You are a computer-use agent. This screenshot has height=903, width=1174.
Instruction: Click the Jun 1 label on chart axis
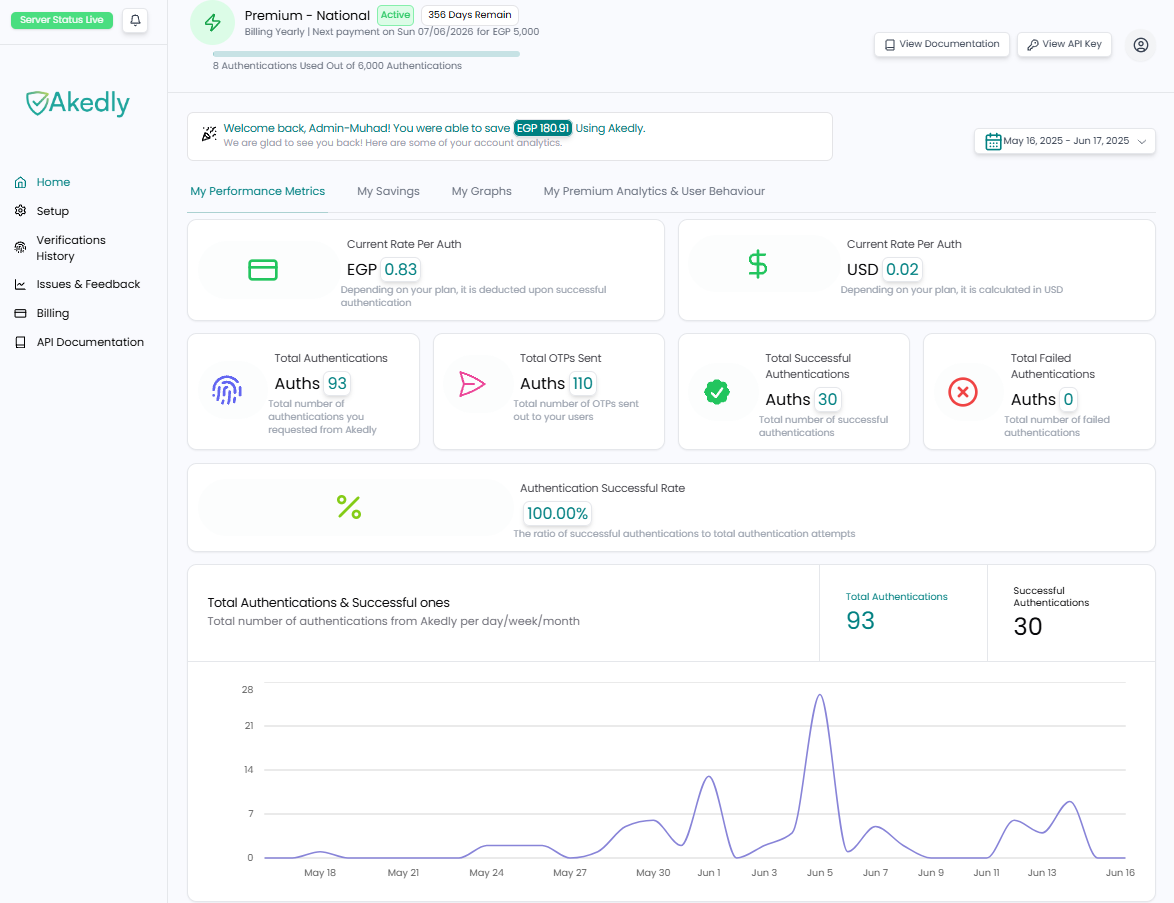(708, 873)
